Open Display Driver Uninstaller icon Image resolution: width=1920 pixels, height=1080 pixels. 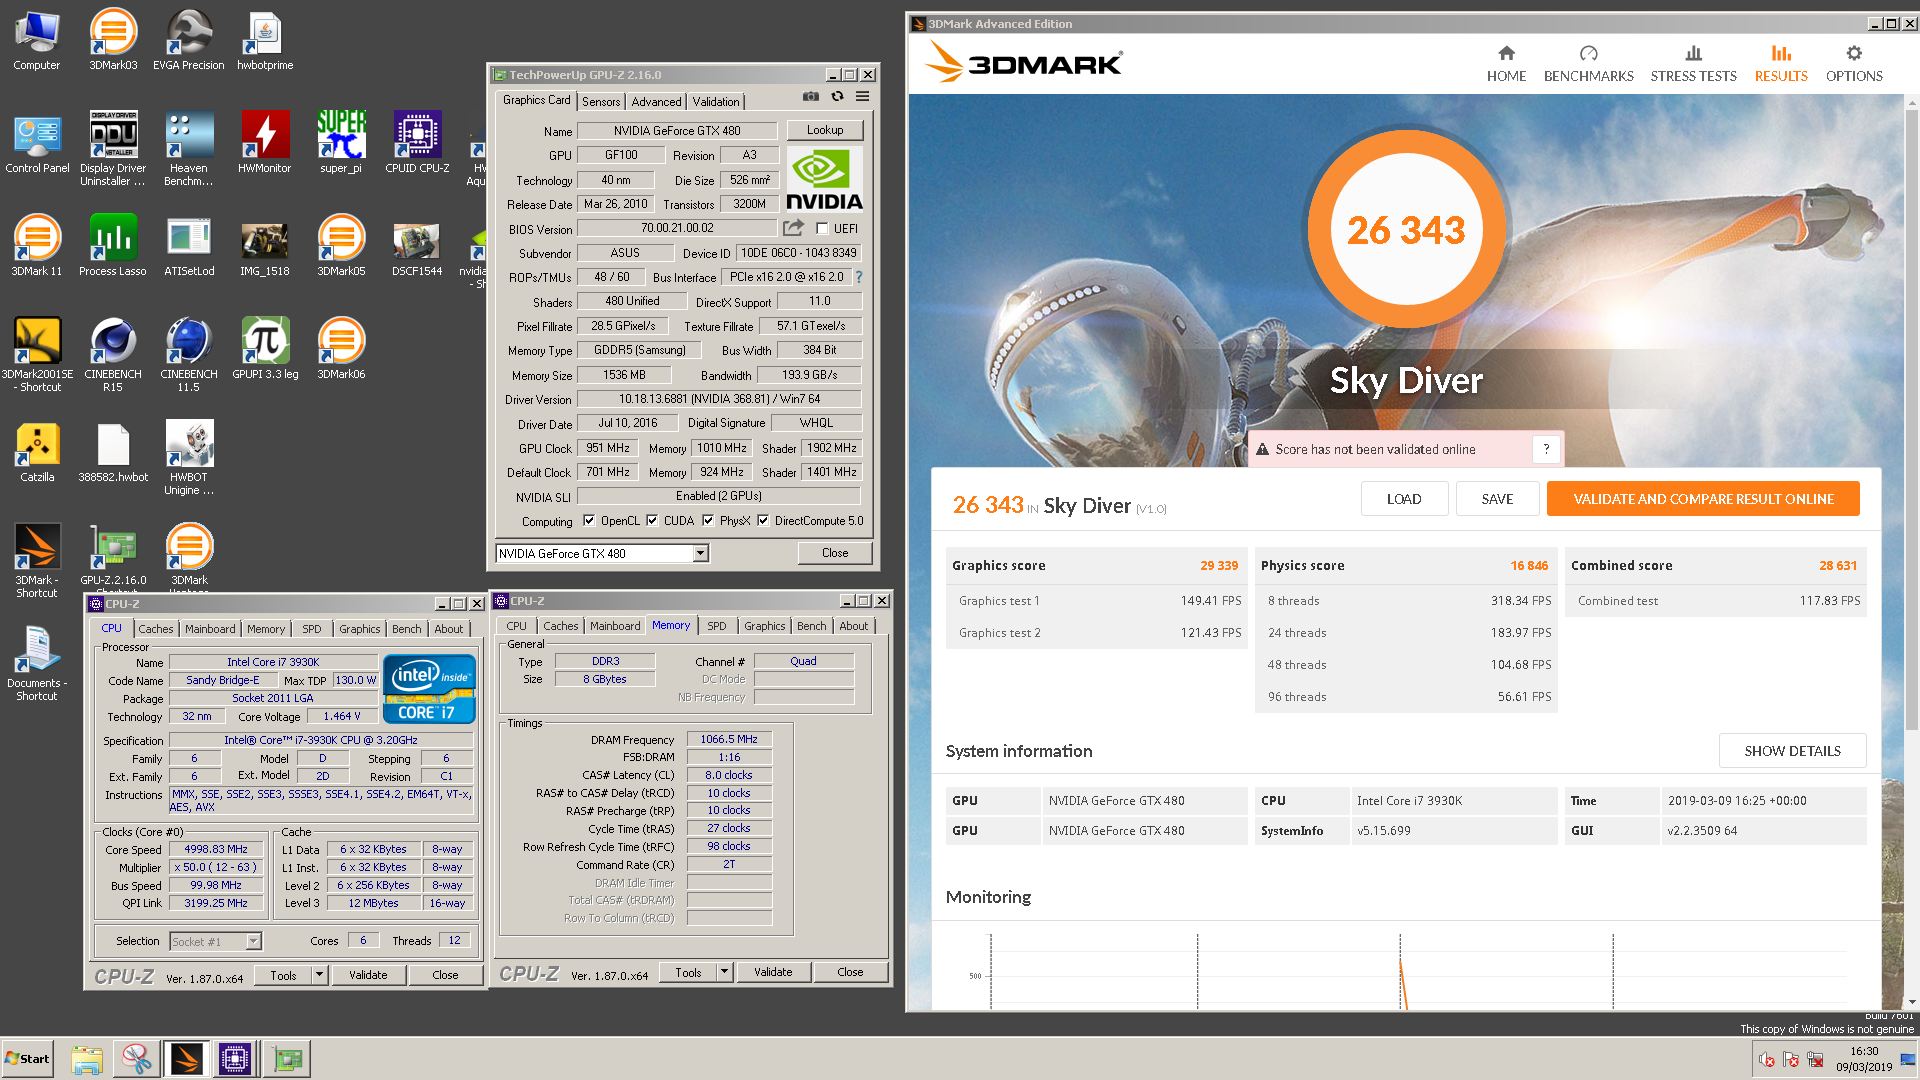click(x=113, y=148)
